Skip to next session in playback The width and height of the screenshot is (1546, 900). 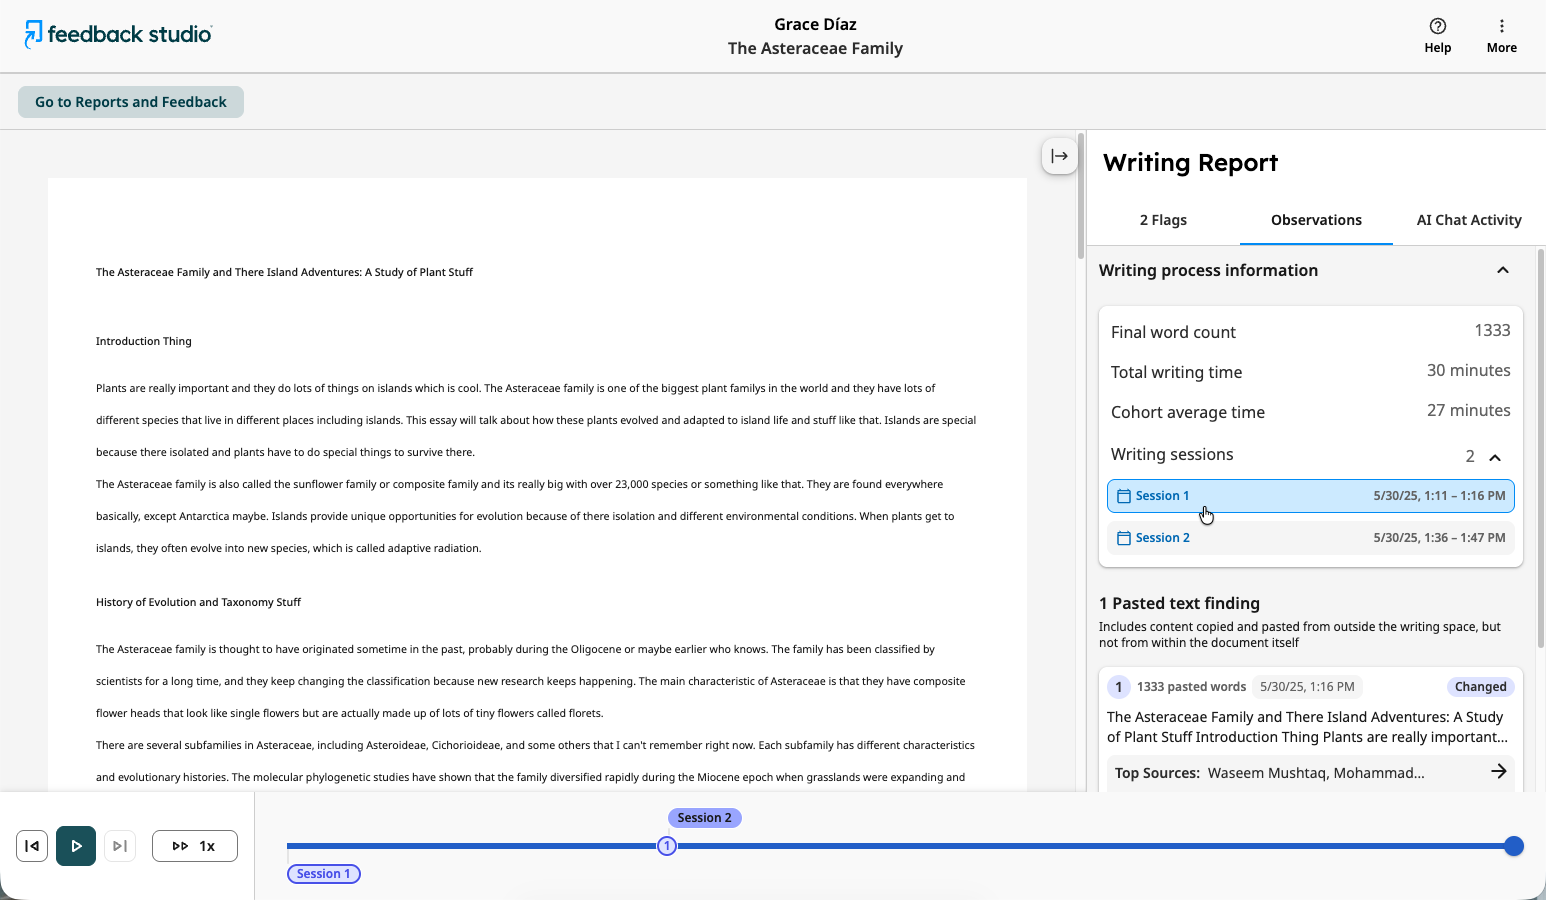pyautogui.click(x=120, y=846)
